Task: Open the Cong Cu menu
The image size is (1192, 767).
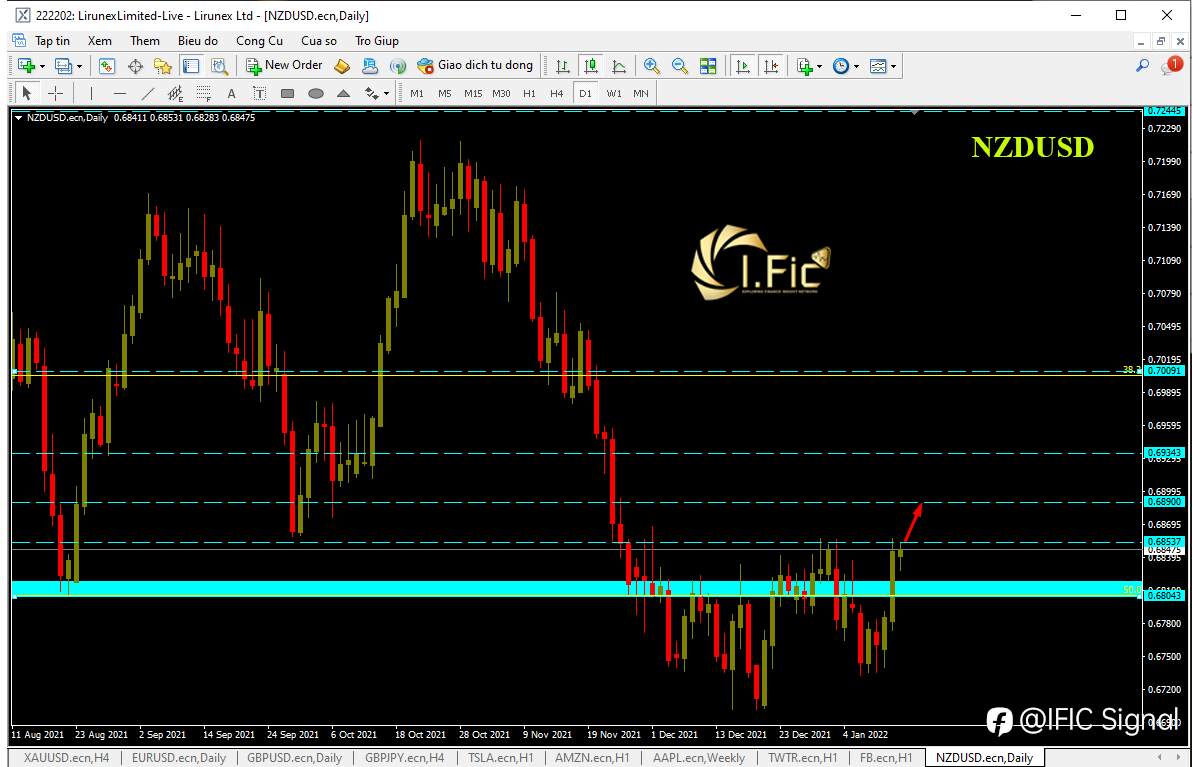Action: tap(259, 41)
